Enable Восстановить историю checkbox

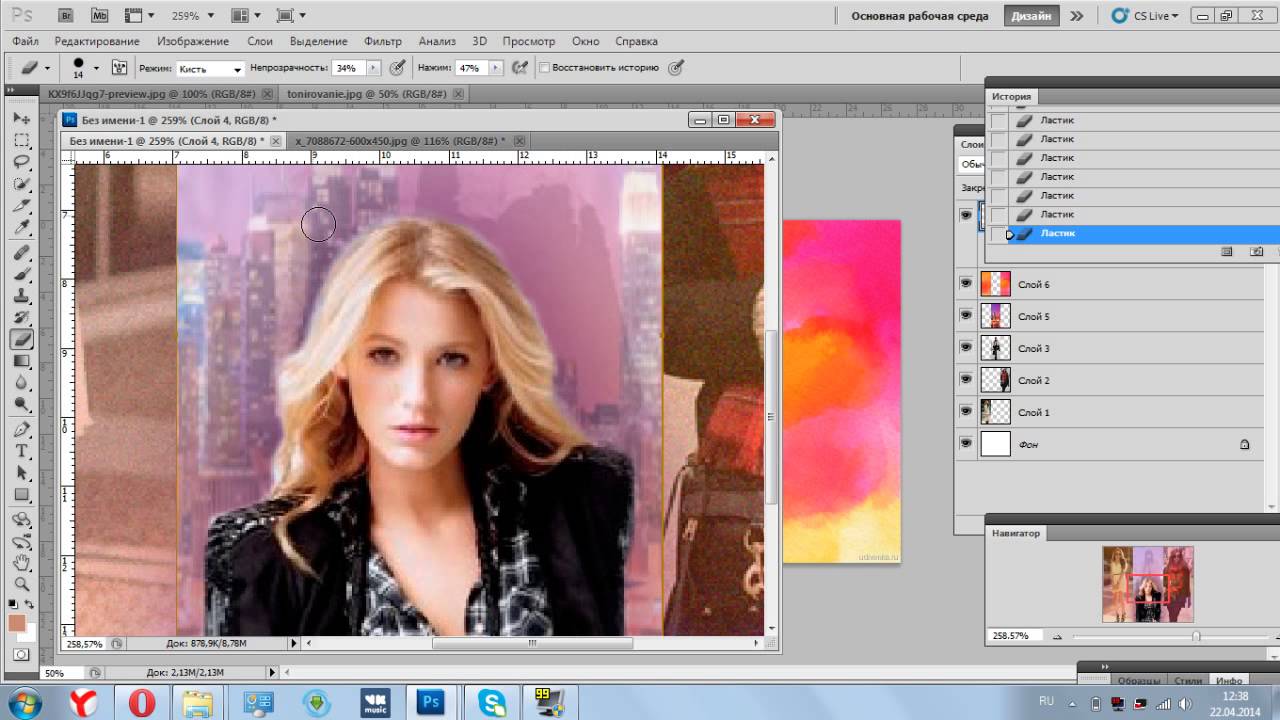pos(545,68)
